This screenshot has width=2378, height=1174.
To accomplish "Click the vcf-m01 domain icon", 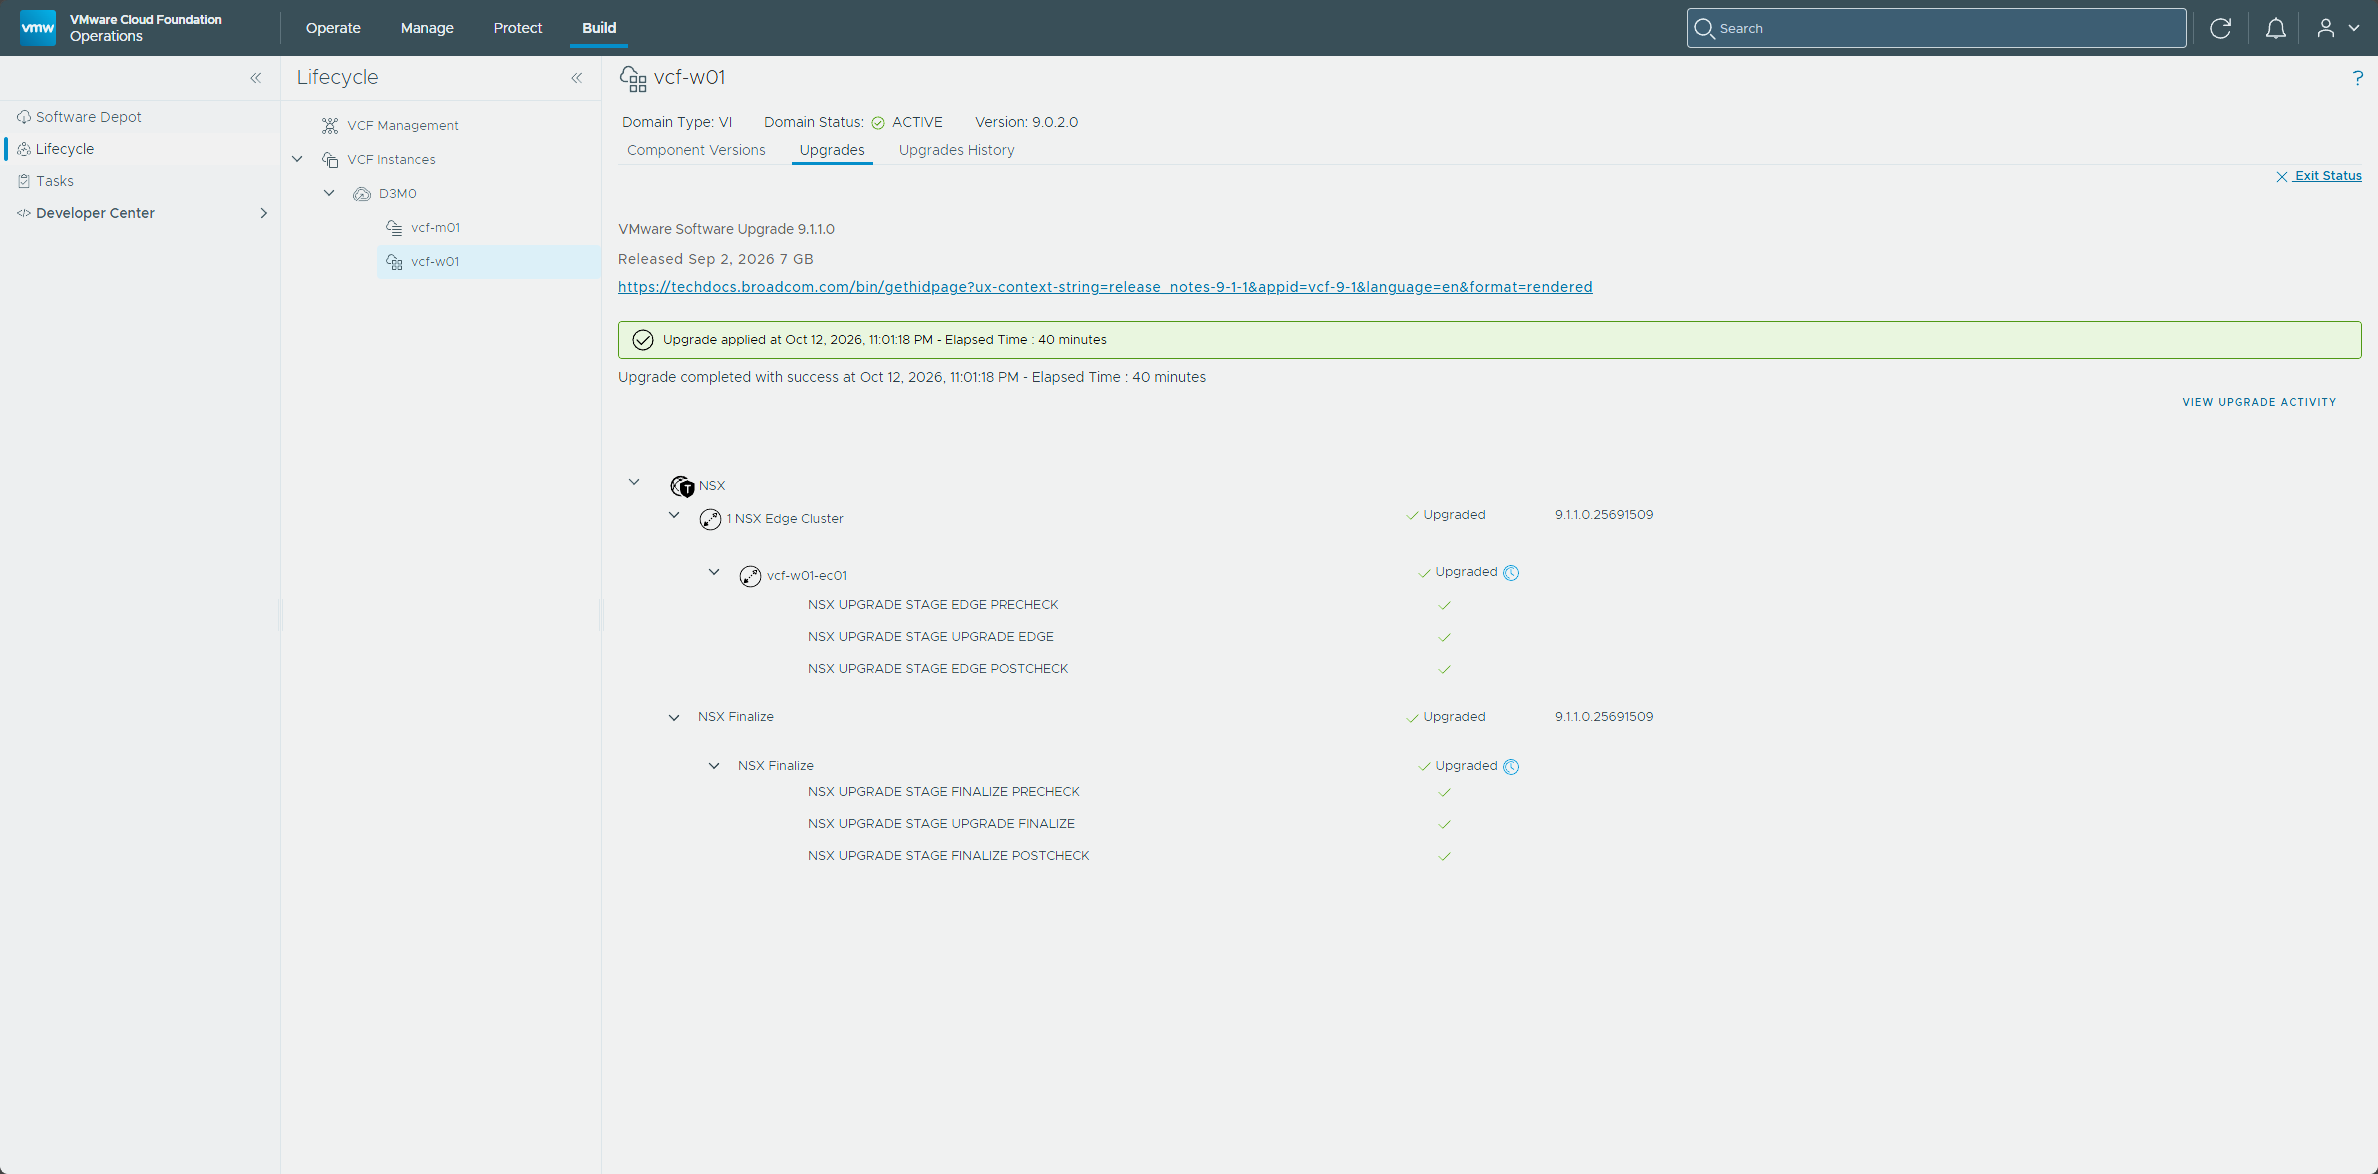I will click(x=394, y=228).
